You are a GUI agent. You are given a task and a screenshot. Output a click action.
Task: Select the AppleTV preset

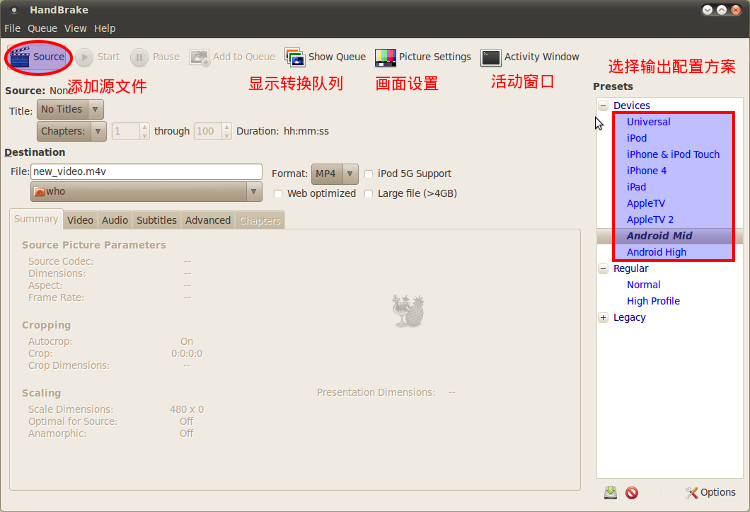point(646,203)
